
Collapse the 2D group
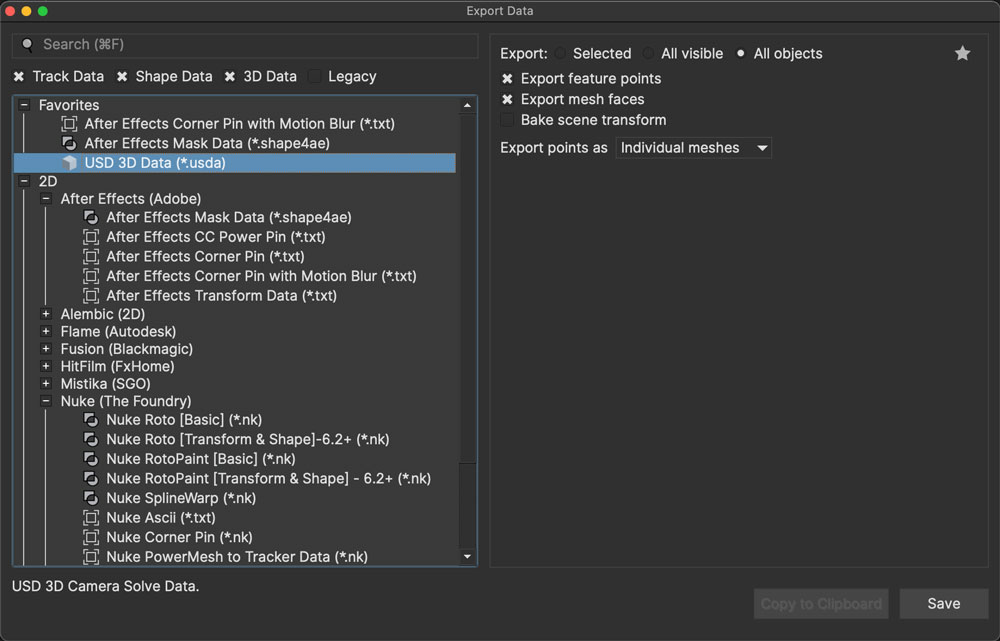click(24, 181)
